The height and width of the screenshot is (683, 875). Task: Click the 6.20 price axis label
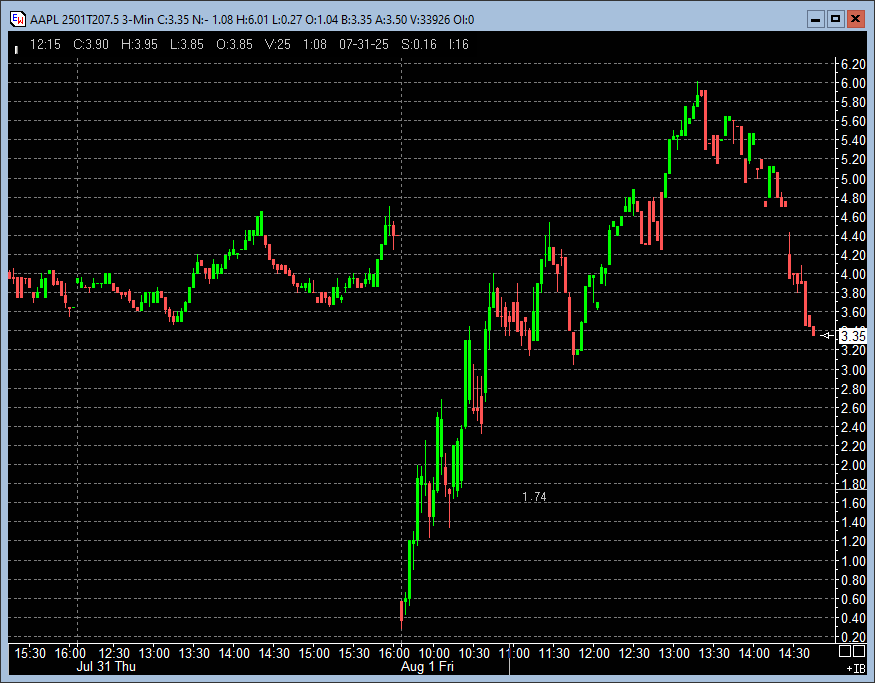click(853, 64)
